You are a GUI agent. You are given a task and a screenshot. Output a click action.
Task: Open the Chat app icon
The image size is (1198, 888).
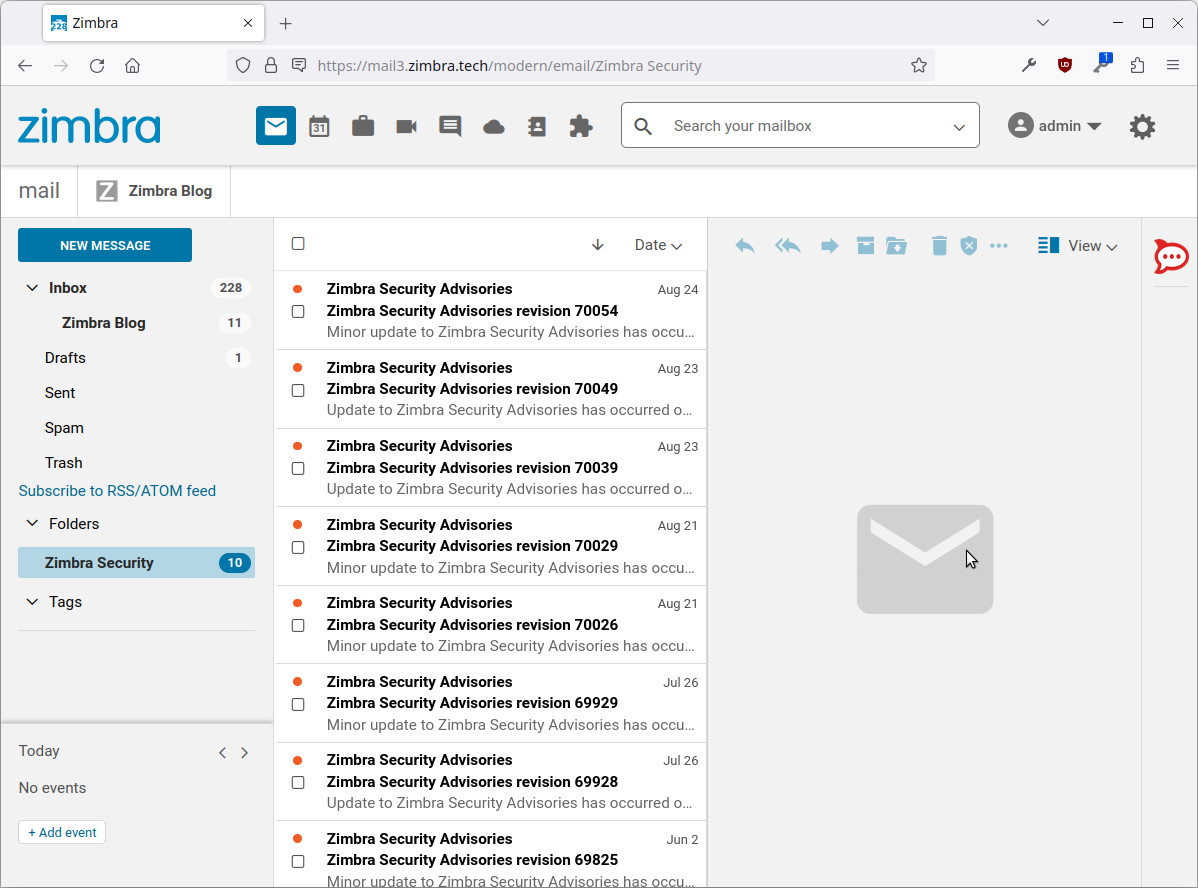click(x=450, y=126)
